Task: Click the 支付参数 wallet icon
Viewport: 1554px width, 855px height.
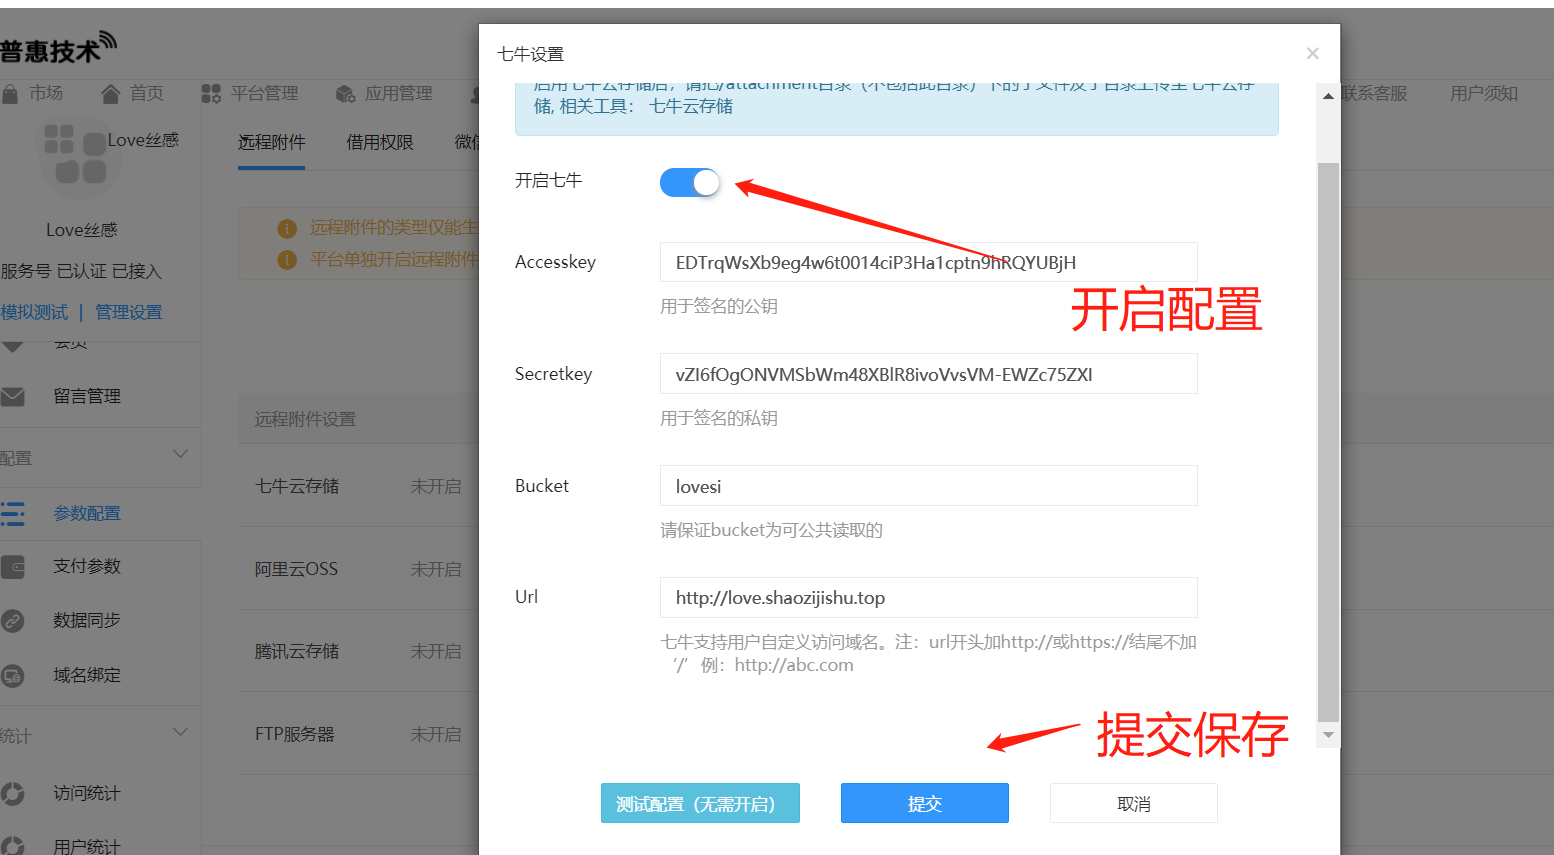Action: point(12,567)
